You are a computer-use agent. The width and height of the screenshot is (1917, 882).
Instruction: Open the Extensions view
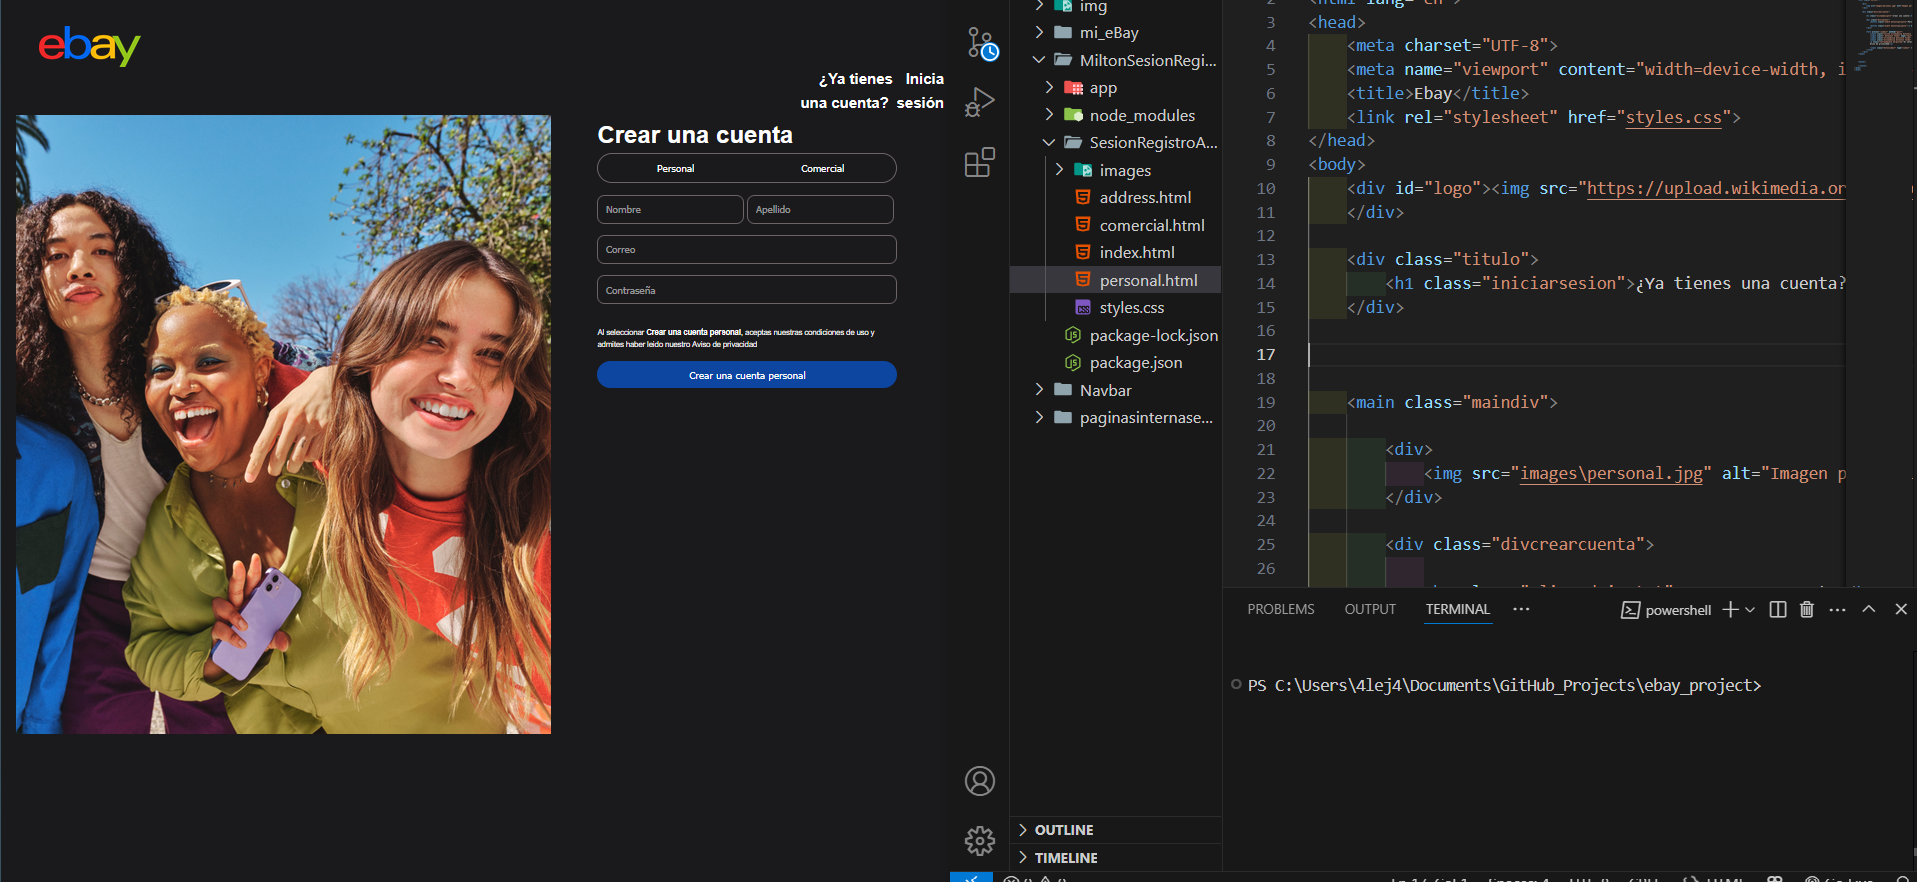[980, 162]
